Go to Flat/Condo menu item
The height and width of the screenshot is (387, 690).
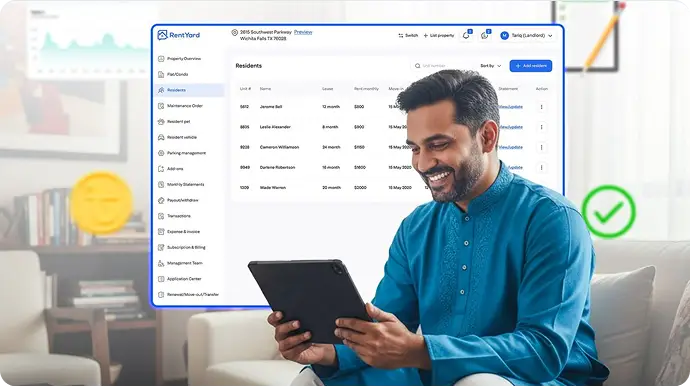tap(177, 74)
